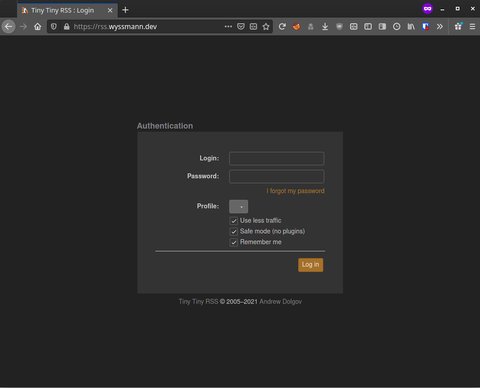Viewport: 480px width, 388px height.
Task: Close the Tiny Tiny RSS : Login tab
Action: tap(110, 10)
